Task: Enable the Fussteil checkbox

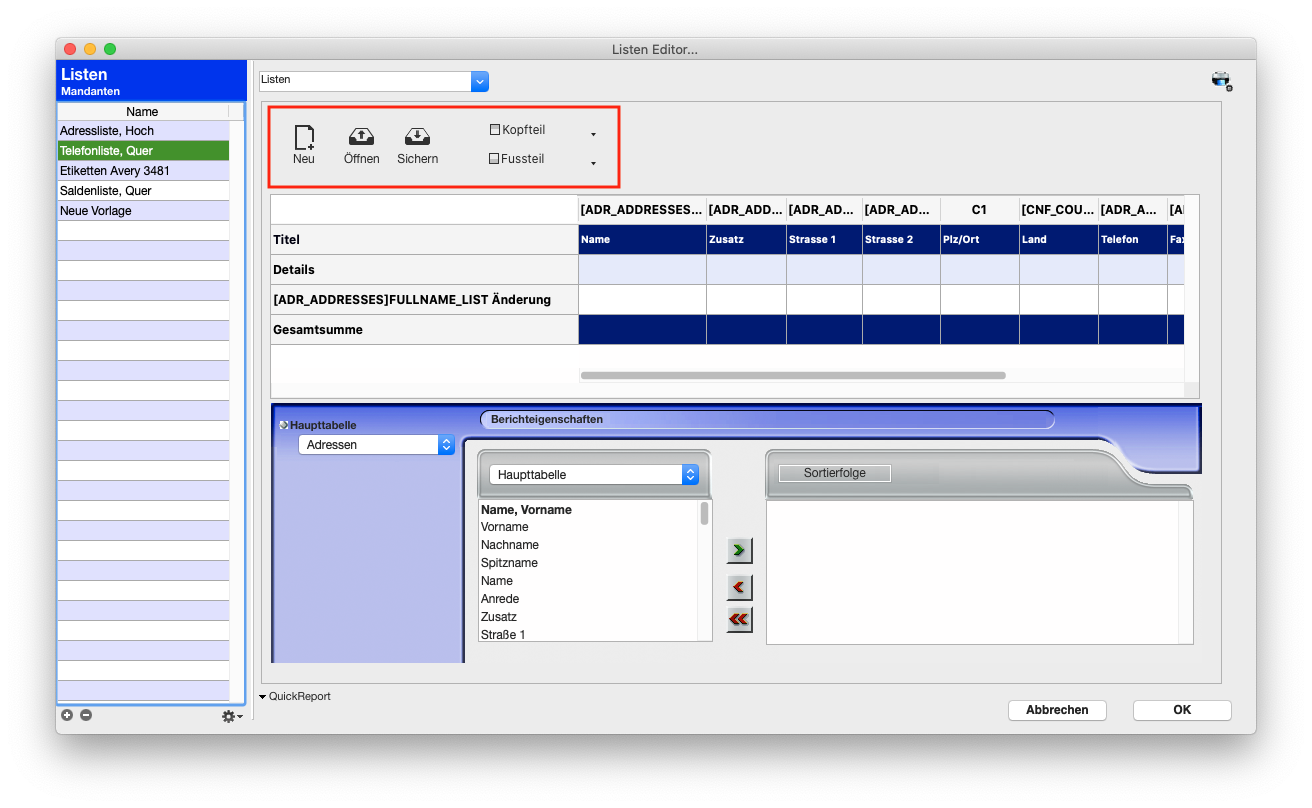Action: pyautogui.click(x=494, y=159)
